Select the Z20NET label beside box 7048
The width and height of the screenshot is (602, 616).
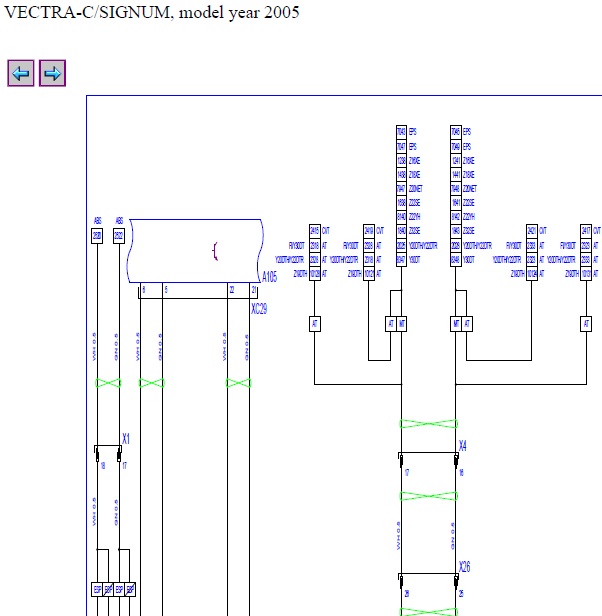click(470, 189)
